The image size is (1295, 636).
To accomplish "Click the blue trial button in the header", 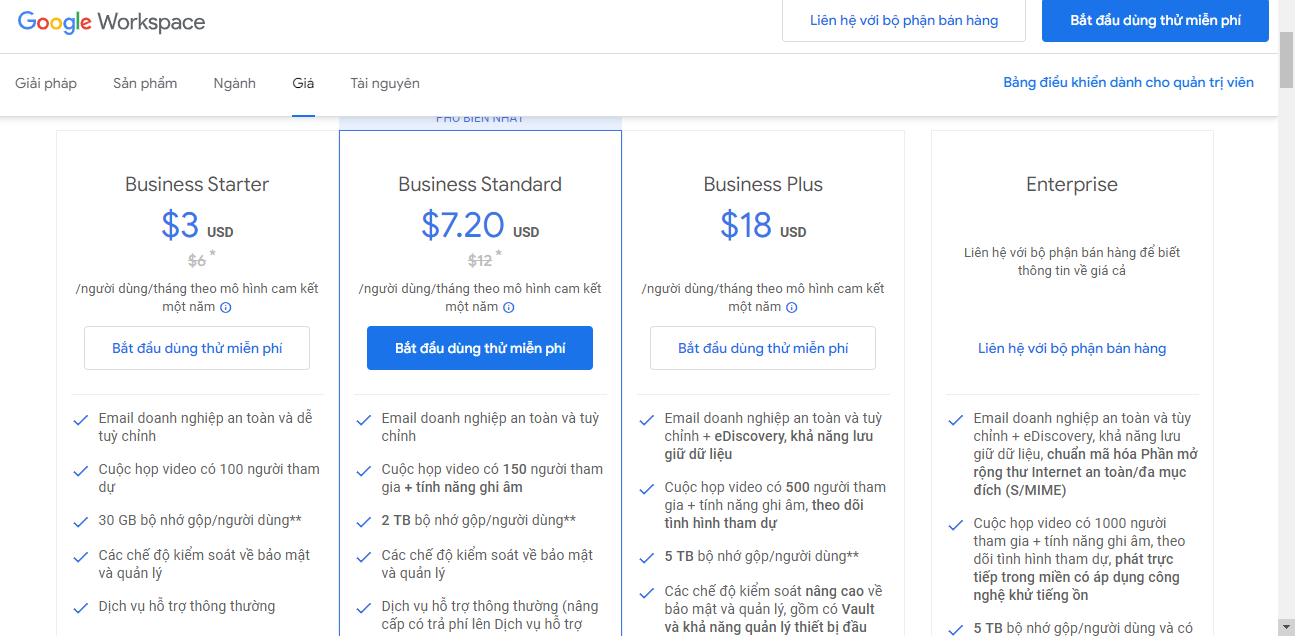I will (1155, 20).
